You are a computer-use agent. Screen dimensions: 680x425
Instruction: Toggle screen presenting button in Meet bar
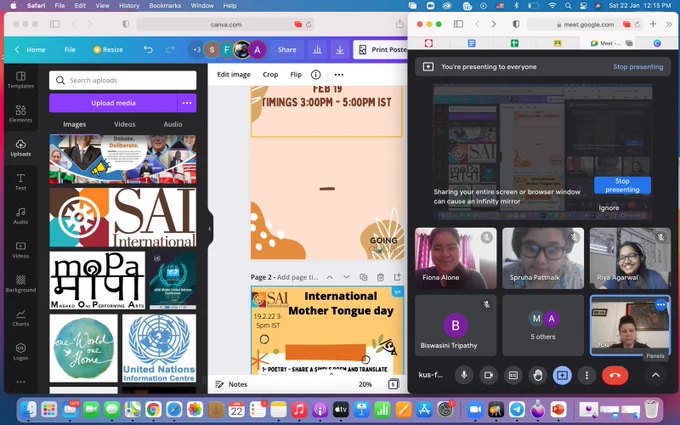click(x=562, y=375)
